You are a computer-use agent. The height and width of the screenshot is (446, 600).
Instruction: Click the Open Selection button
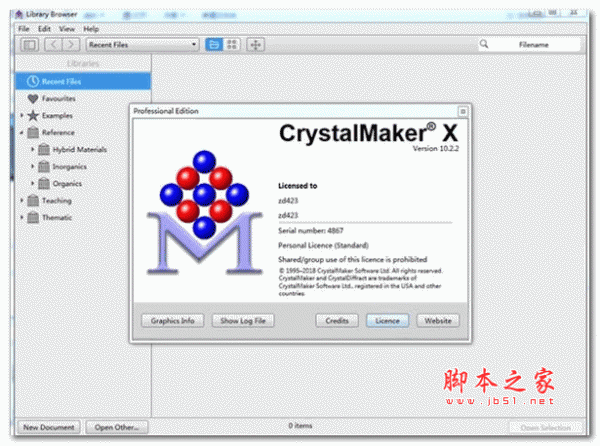546,427
